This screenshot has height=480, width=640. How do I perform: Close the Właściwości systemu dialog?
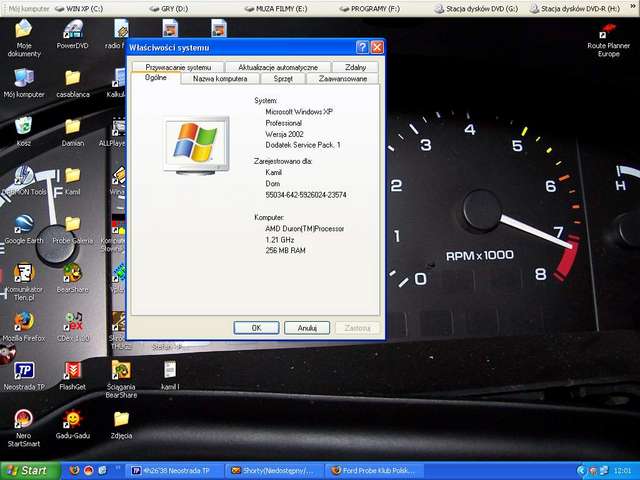point(377,48)
